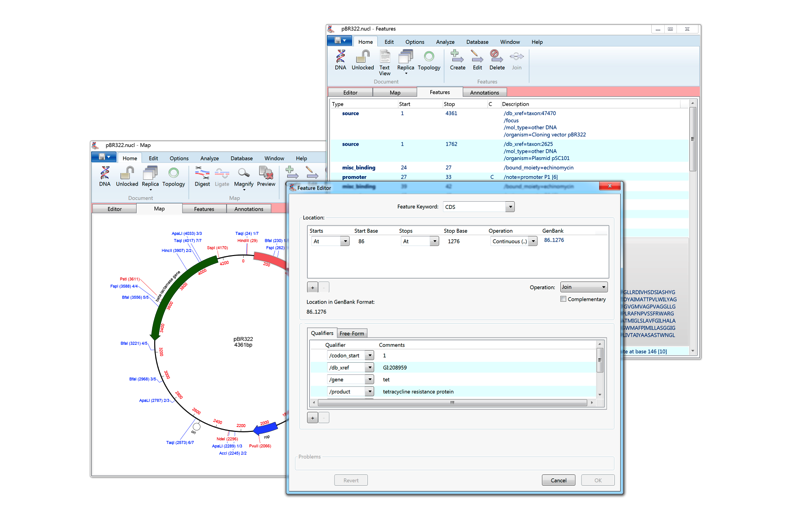
Task: Open the /product qualifier dropdown
Action: 369,392
